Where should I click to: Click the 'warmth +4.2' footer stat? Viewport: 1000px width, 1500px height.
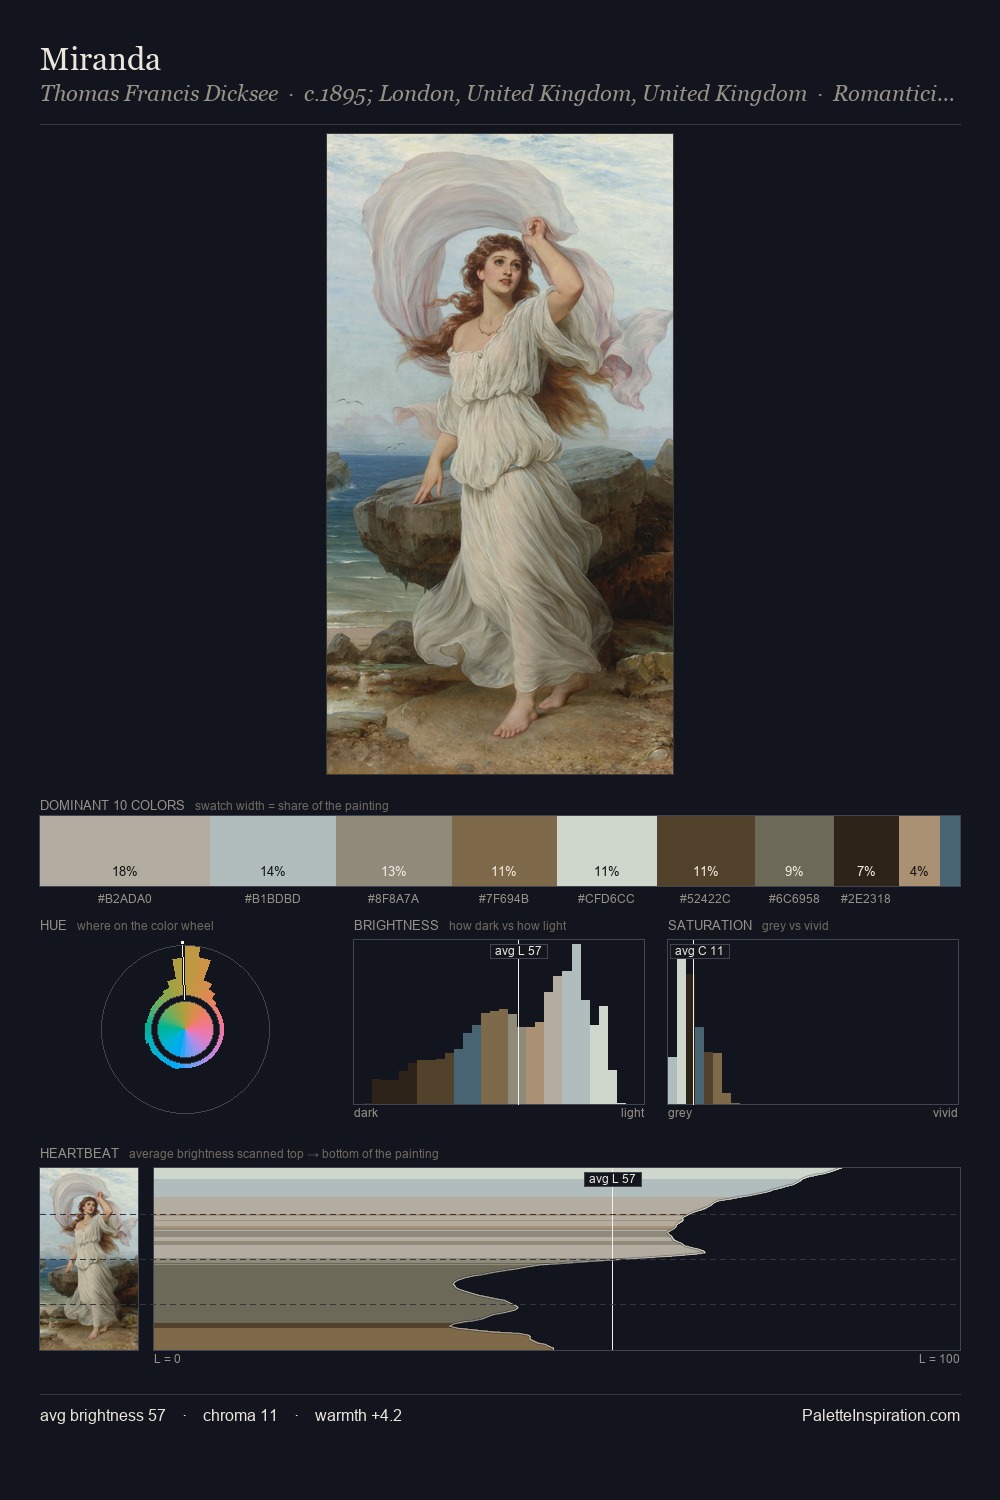358,1415
